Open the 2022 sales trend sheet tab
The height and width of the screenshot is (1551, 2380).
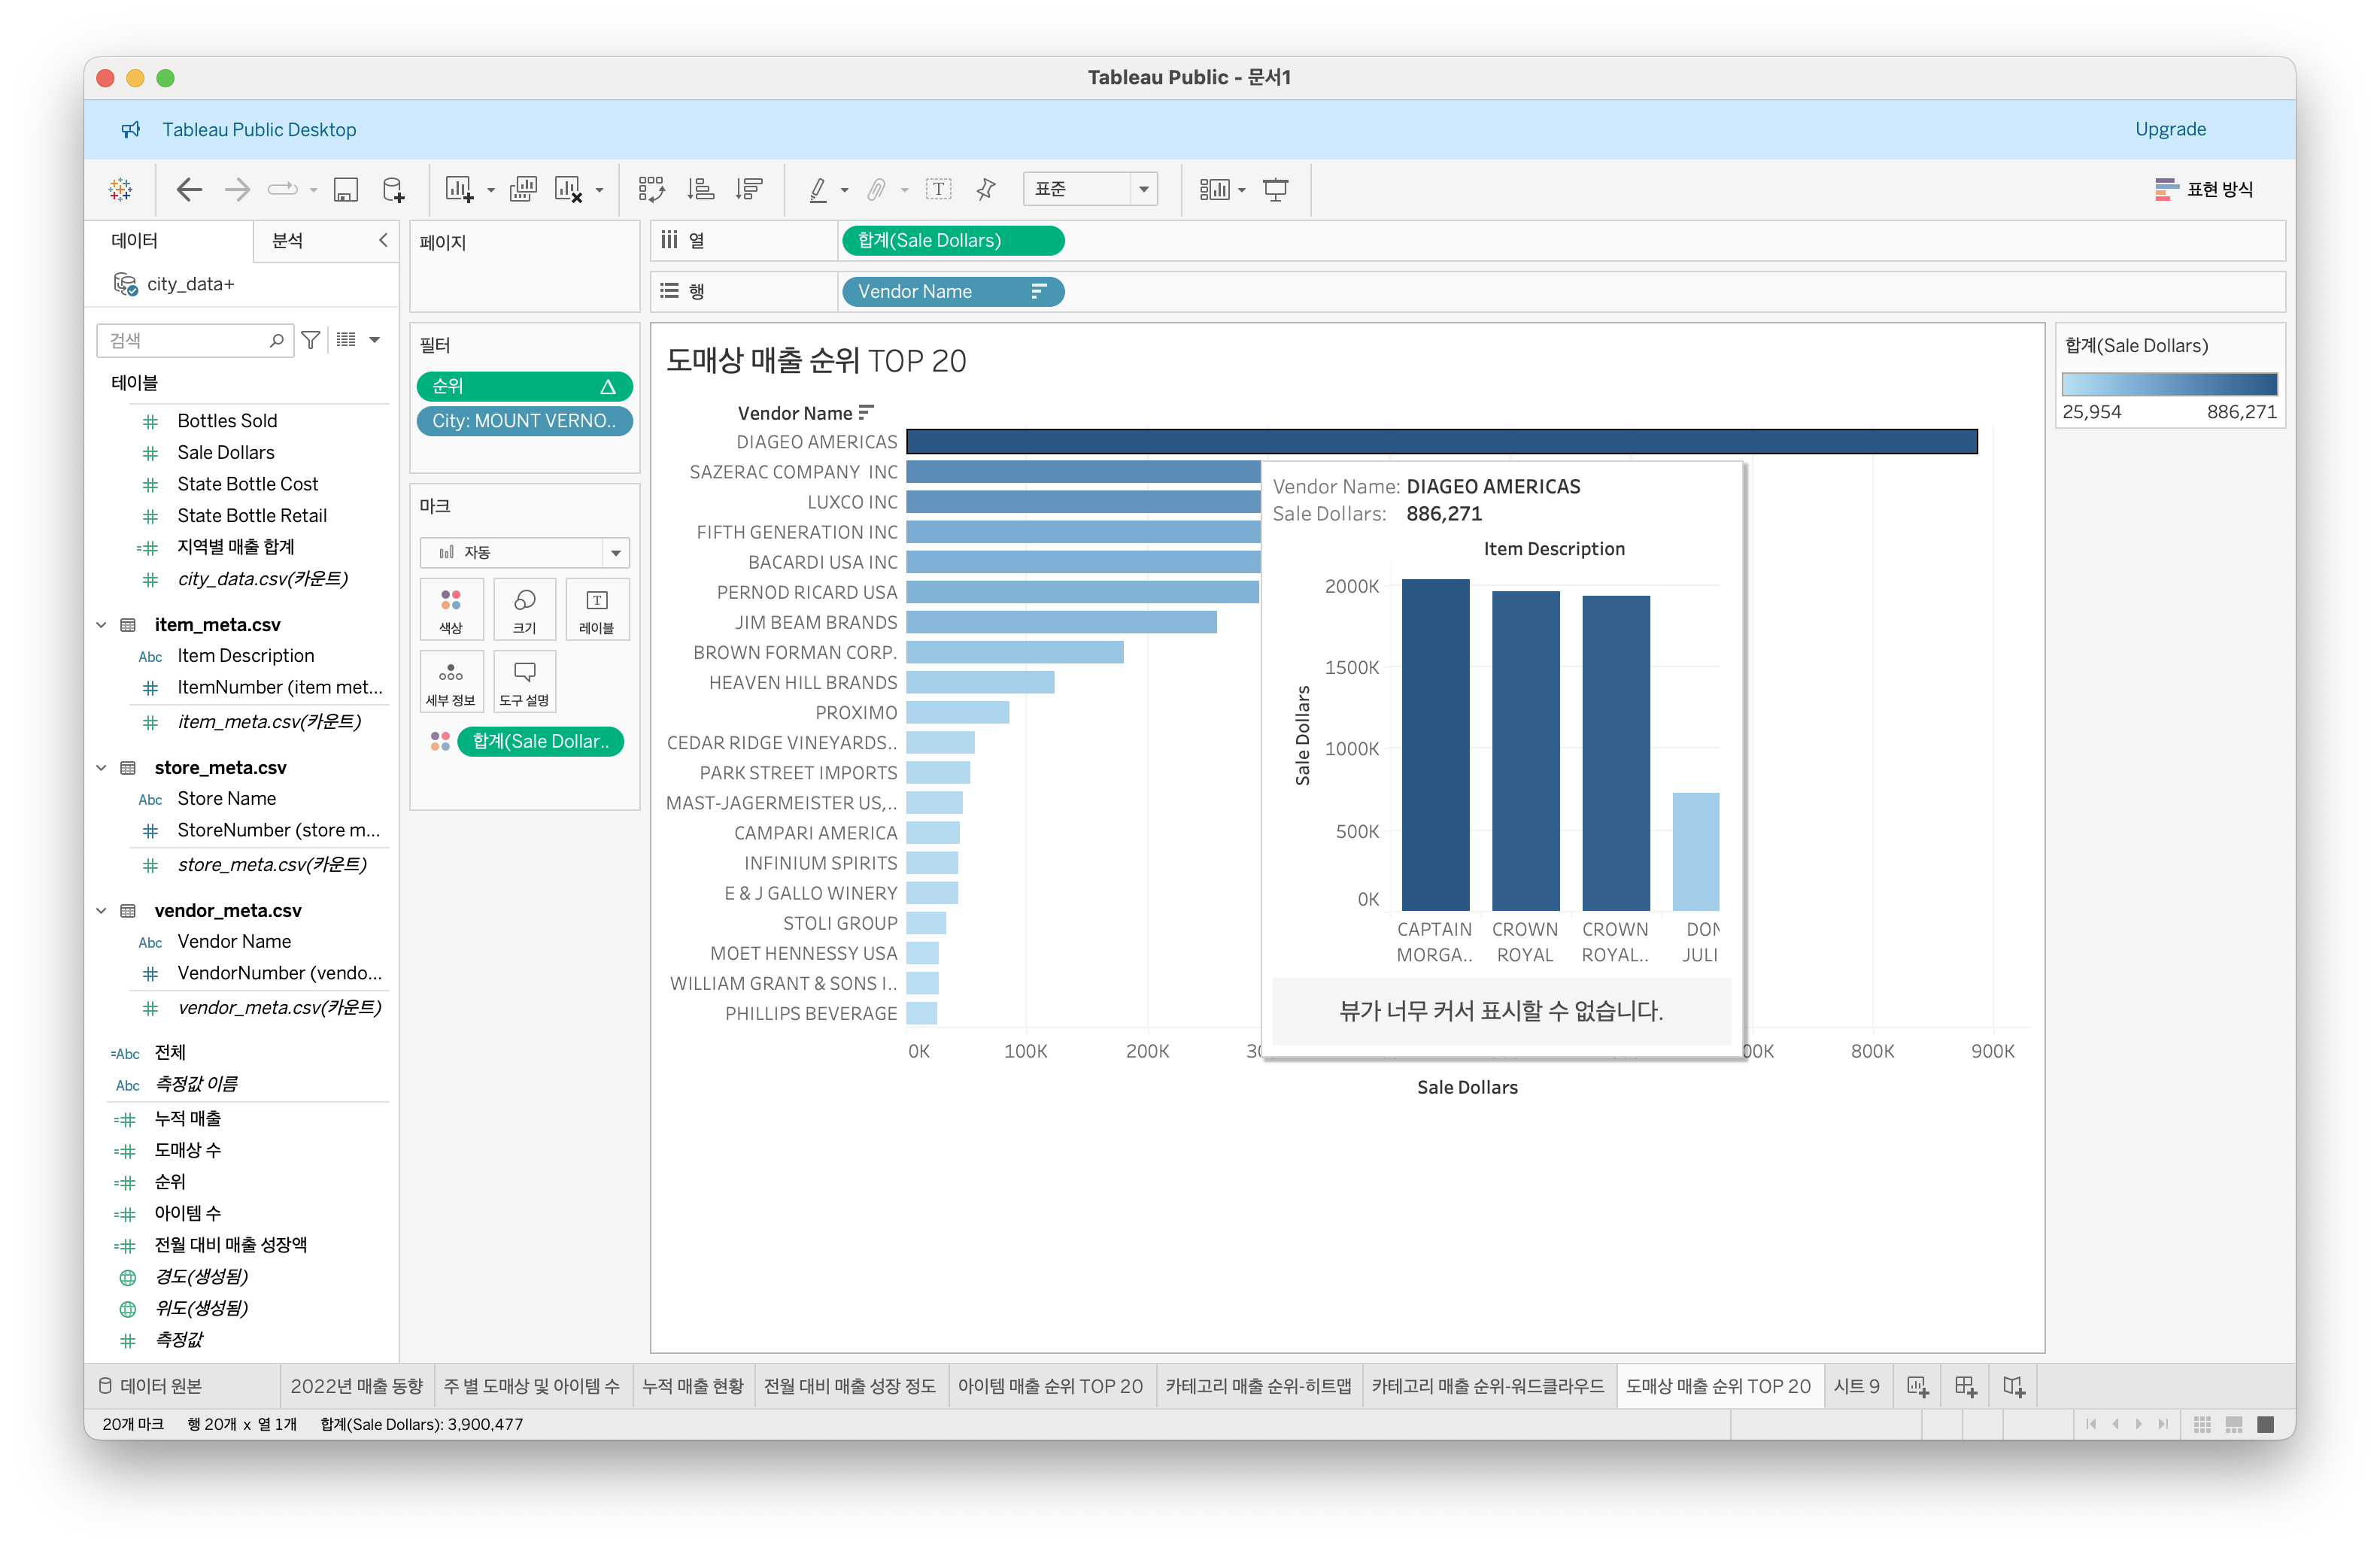pyautogui.click(x=356, y=1386)
